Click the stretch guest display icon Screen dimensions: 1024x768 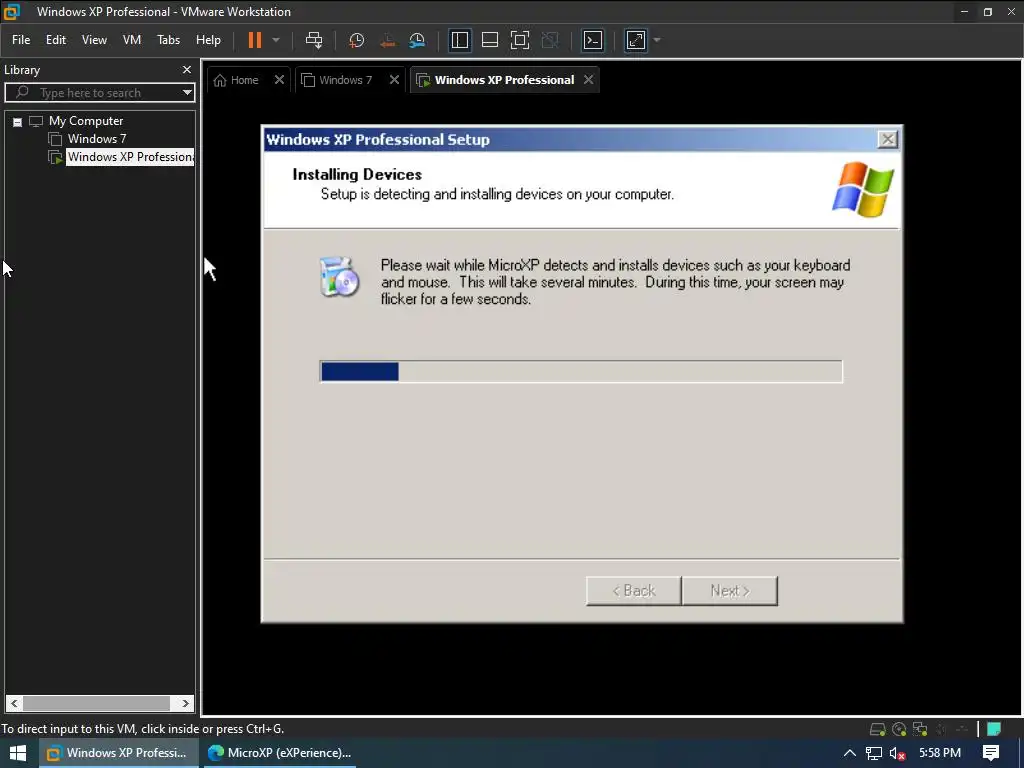click(636, 40)
